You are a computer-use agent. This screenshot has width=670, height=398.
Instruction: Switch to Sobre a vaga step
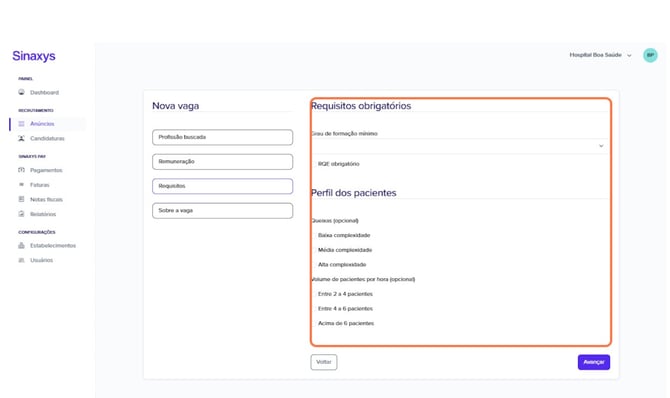223,211
